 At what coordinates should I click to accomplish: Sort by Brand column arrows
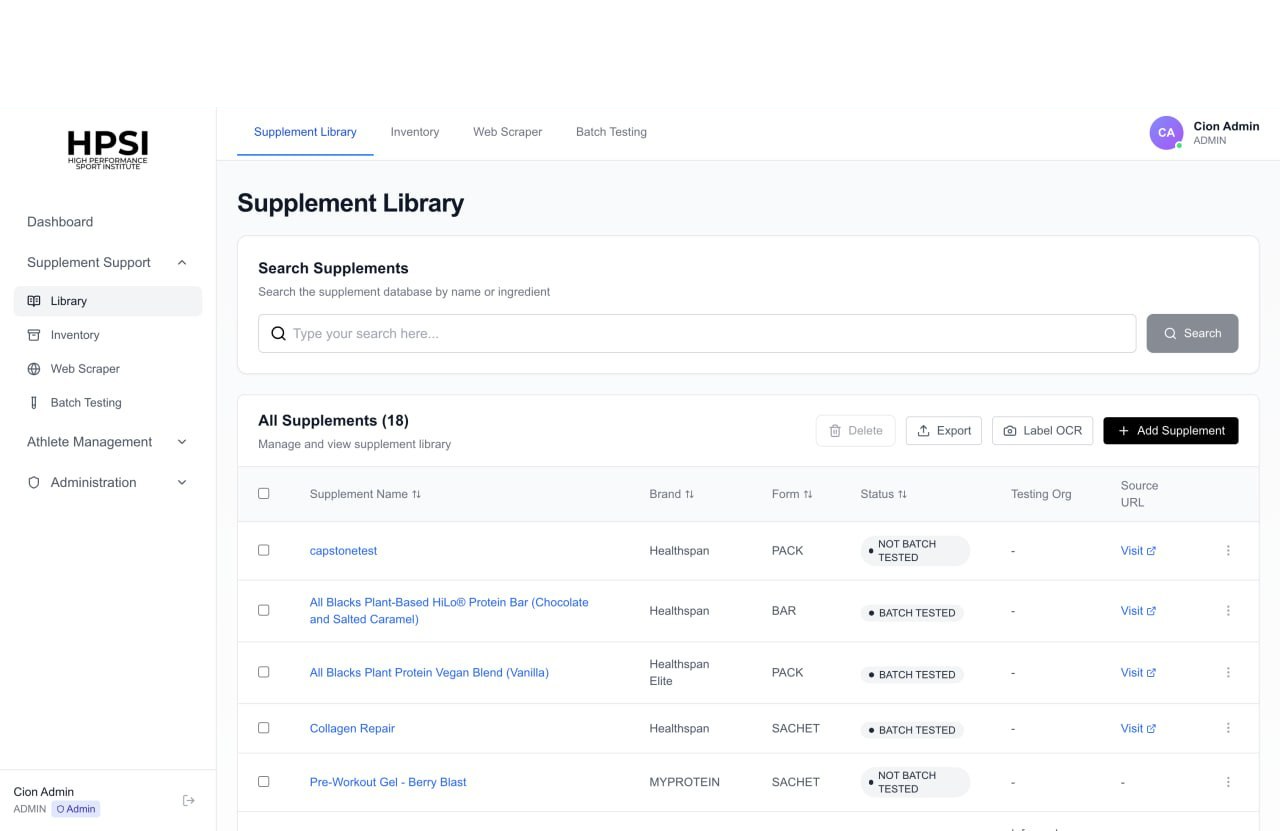click(689, 494)
